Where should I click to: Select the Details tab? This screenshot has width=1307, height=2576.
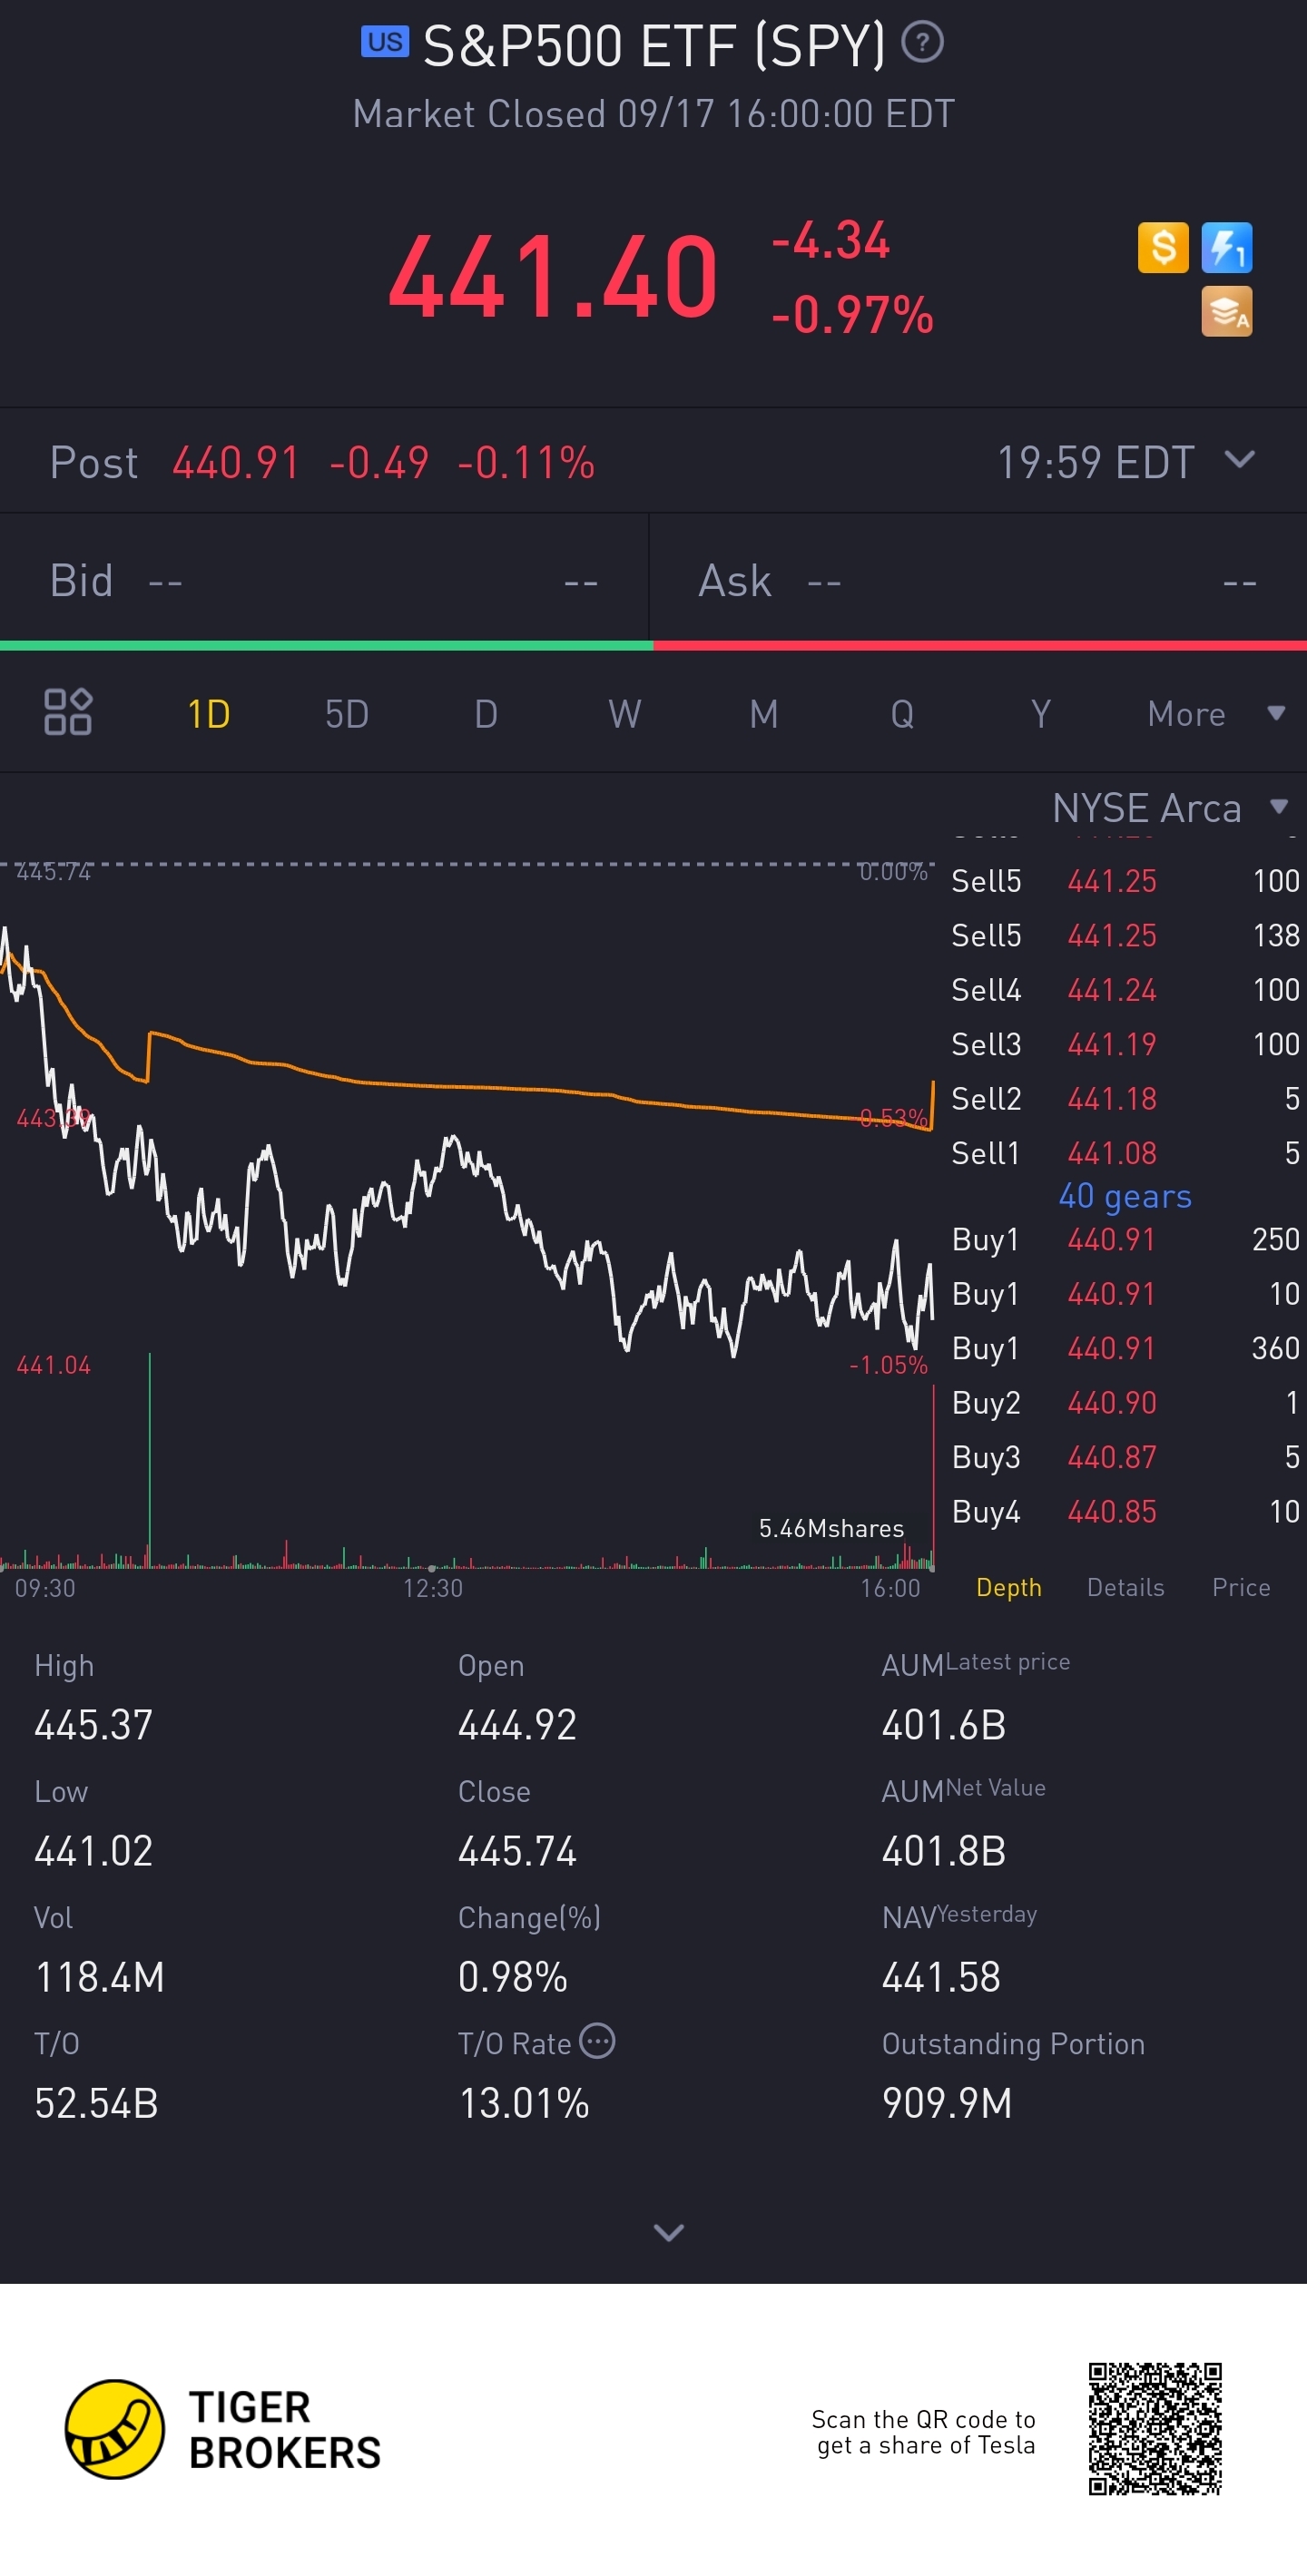1125,1587
